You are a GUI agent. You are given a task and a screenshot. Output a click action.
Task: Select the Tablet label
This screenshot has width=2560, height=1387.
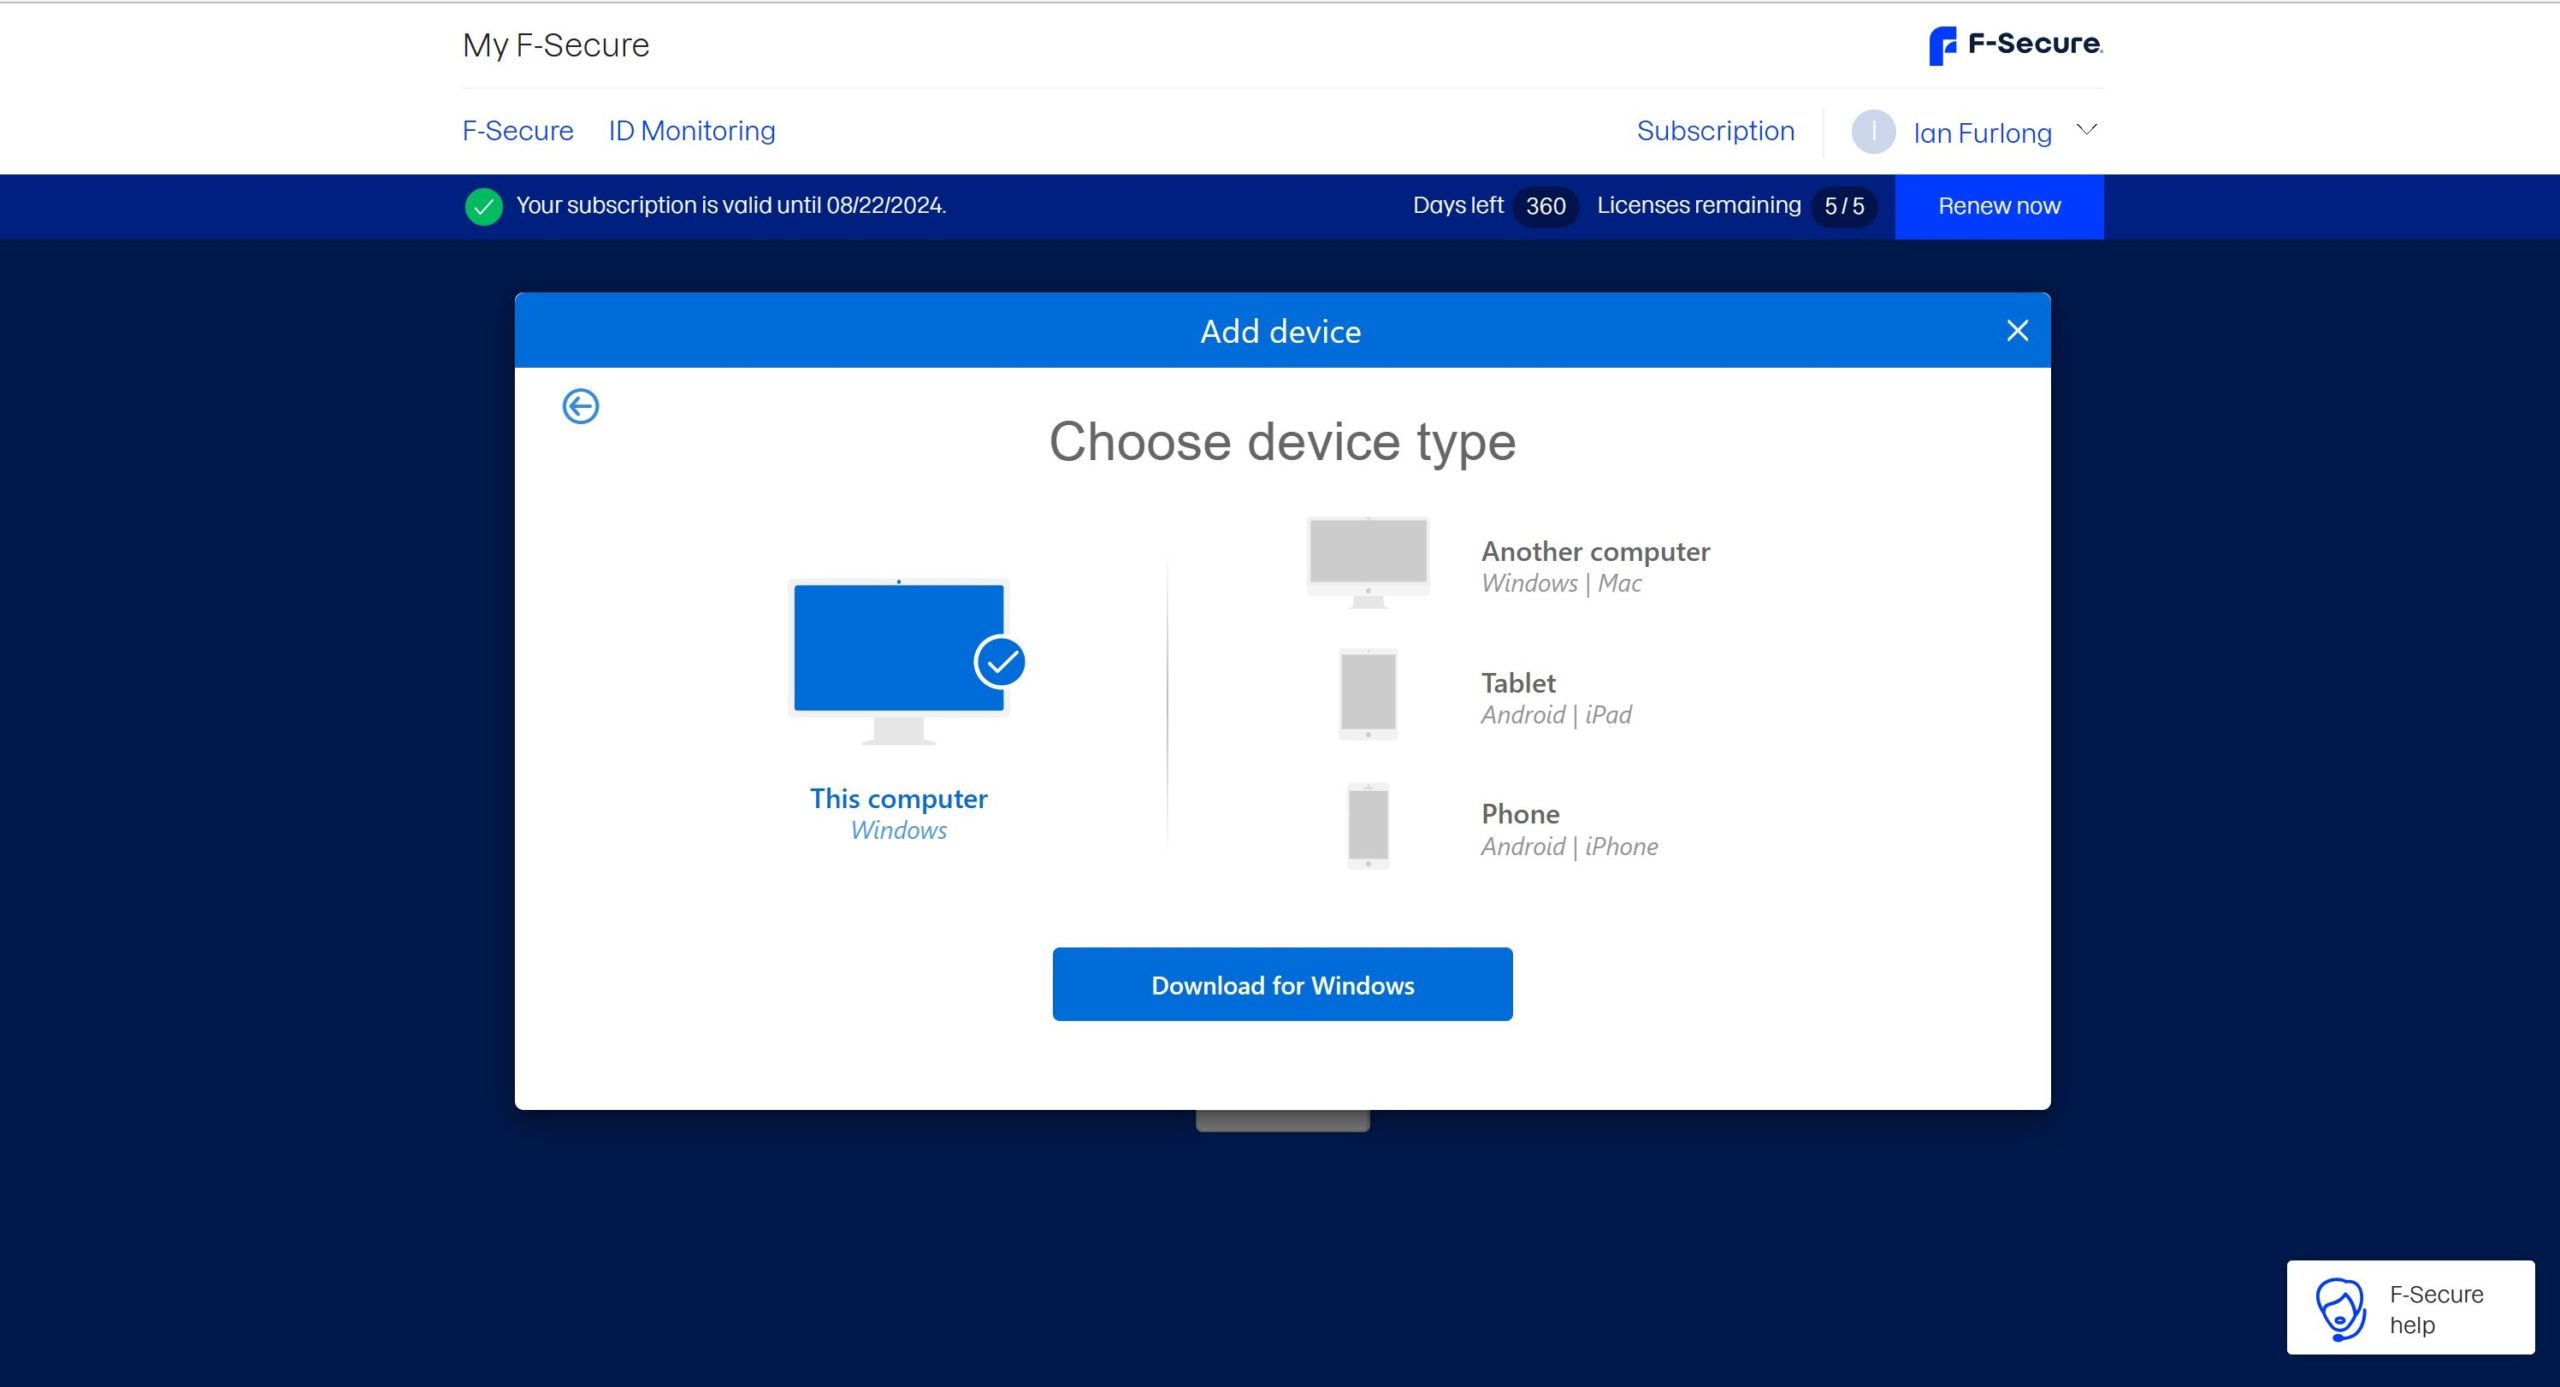pyautogui.click(x=1518, y=683)
